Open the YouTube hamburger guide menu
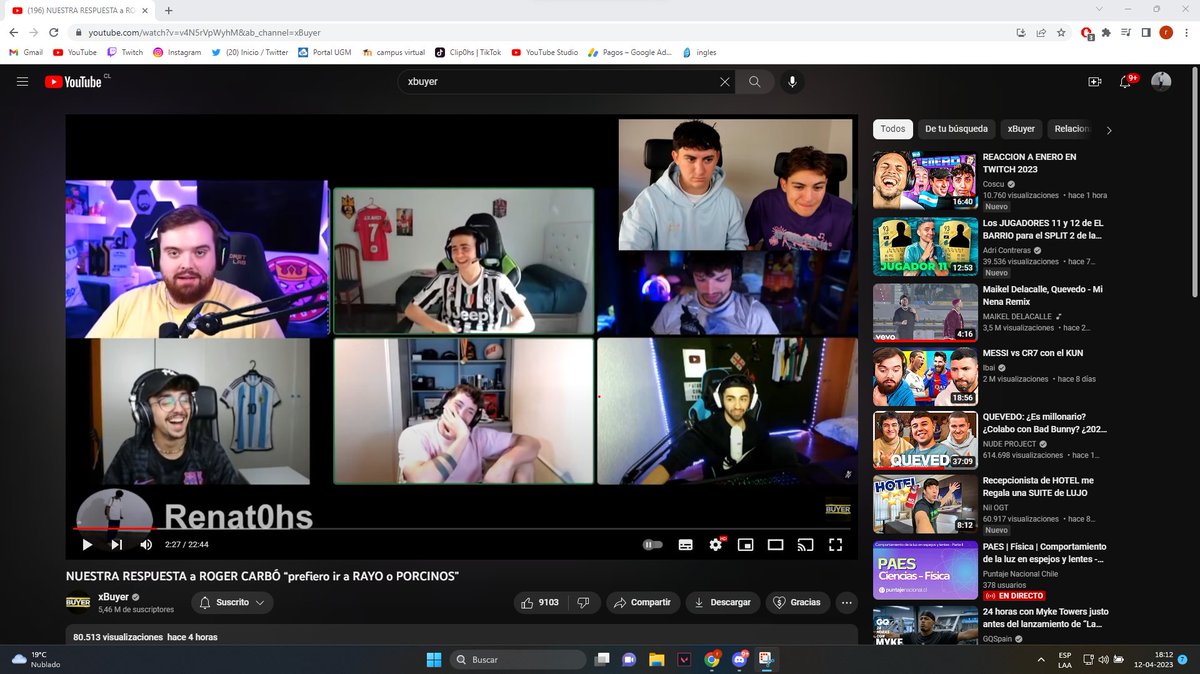This screenshot has width=1200, height=674. coord(22,82)
